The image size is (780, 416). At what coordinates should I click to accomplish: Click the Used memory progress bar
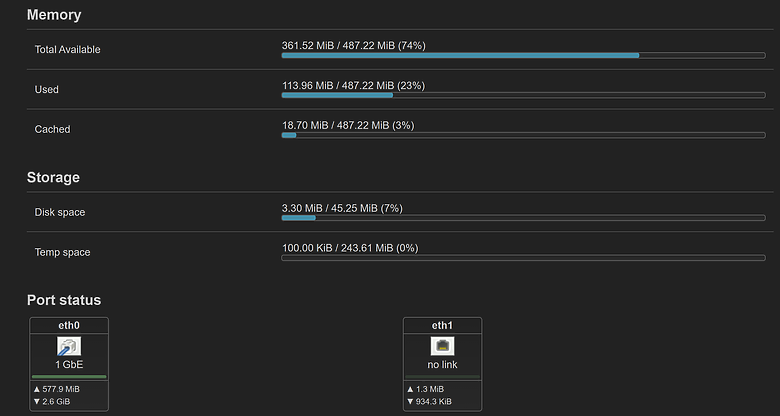[523, 95]
